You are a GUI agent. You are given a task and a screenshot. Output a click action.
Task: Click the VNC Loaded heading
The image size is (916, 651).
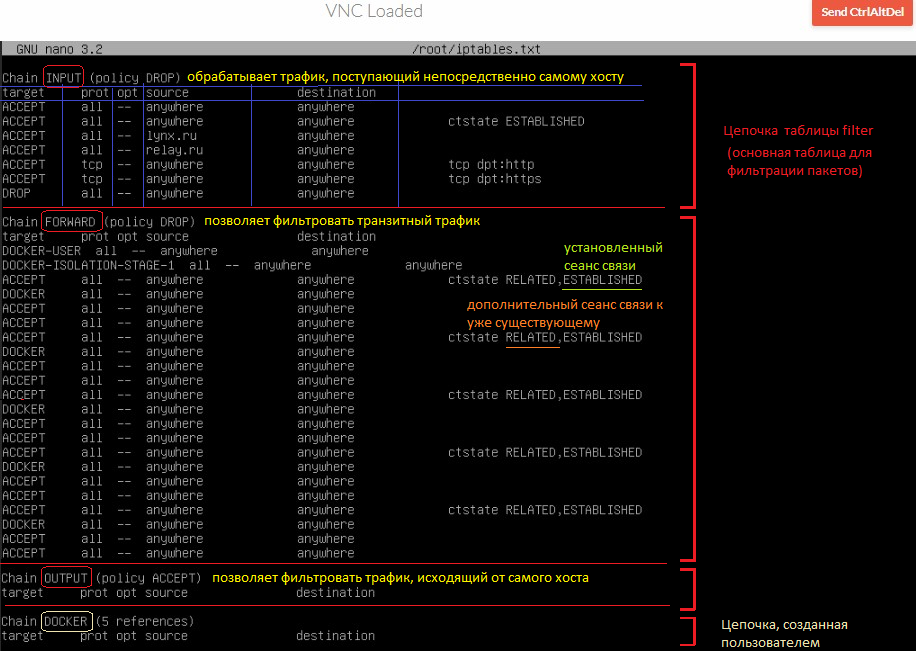point(374,11)
